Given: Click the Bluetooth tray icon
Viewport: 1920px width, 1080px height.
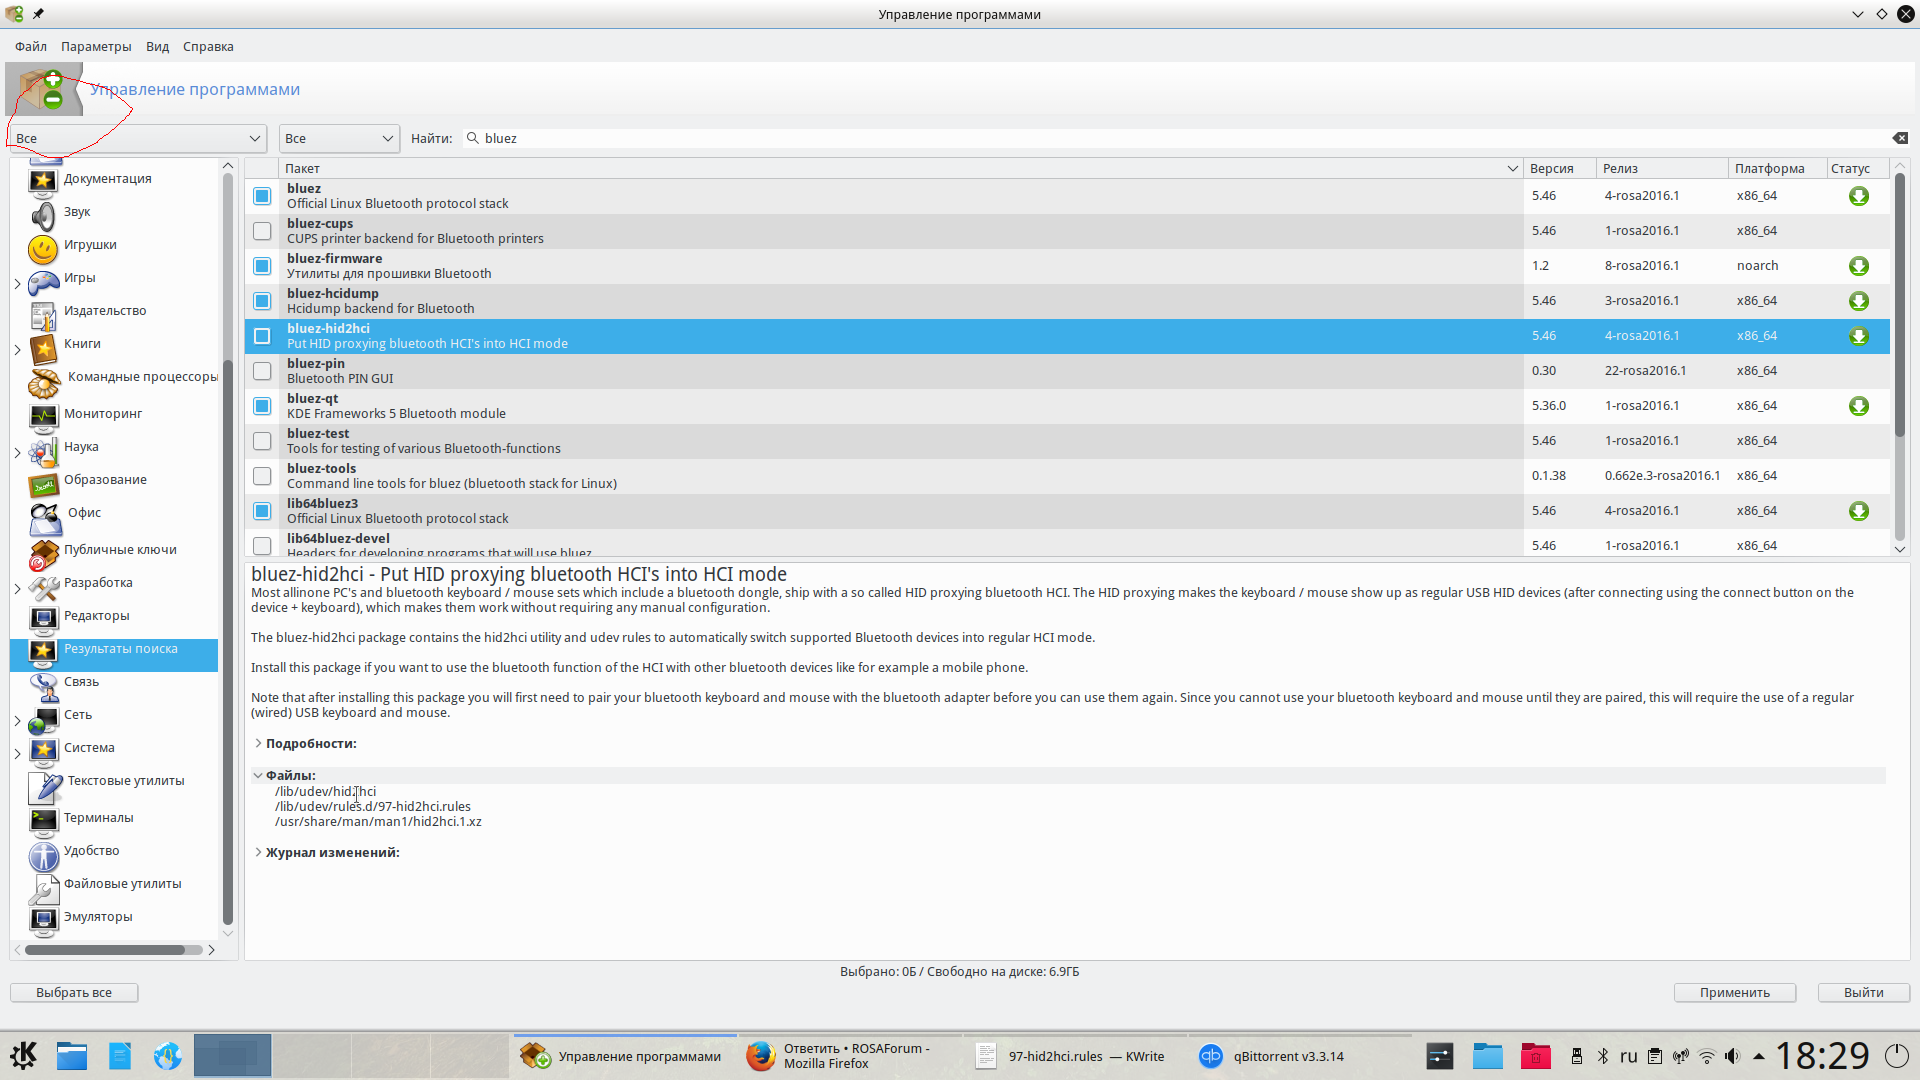Looking at the screenshot, I should click(x=1602, y=1056).
